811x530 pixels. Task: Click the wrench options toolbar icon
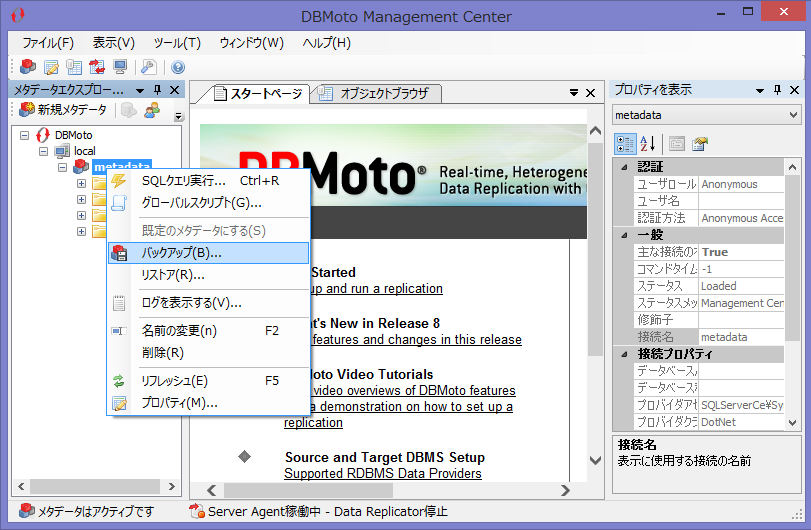point(149,67)
